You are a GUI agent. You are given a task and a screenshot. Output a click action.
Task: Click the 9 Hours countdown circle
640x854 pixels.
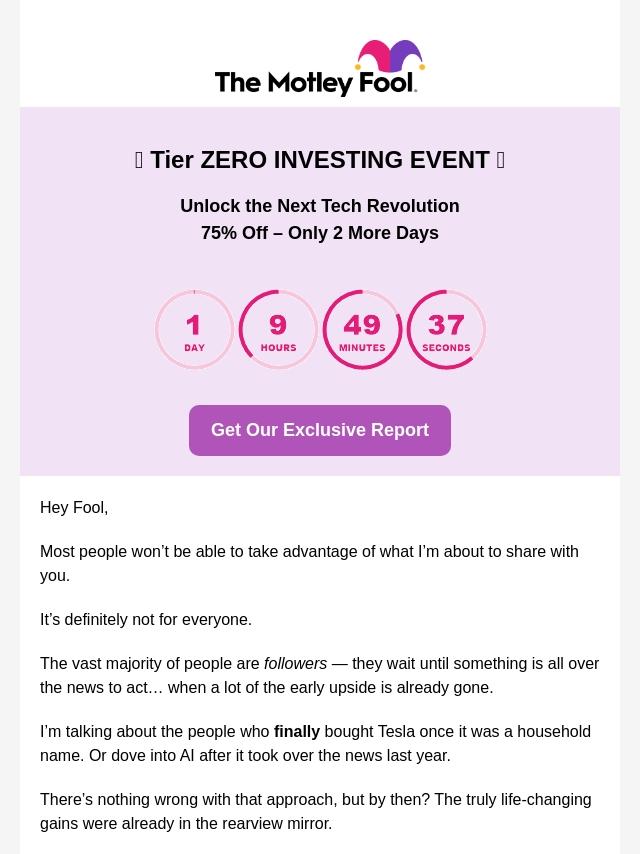click(x=278, y=330)
